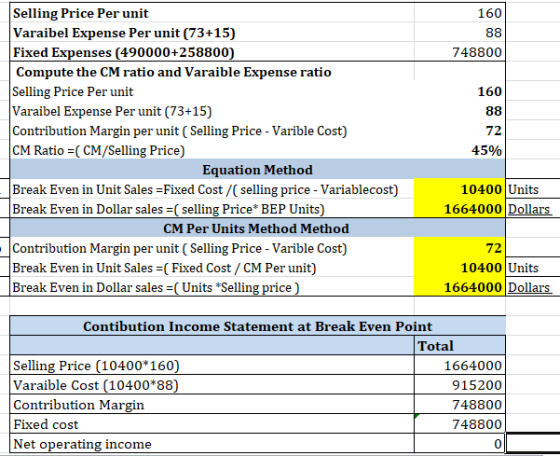Click the underlined 'Dollars' label in CM Per Units section
This screenshot has height=456, width=560.
tap(529, 288)
